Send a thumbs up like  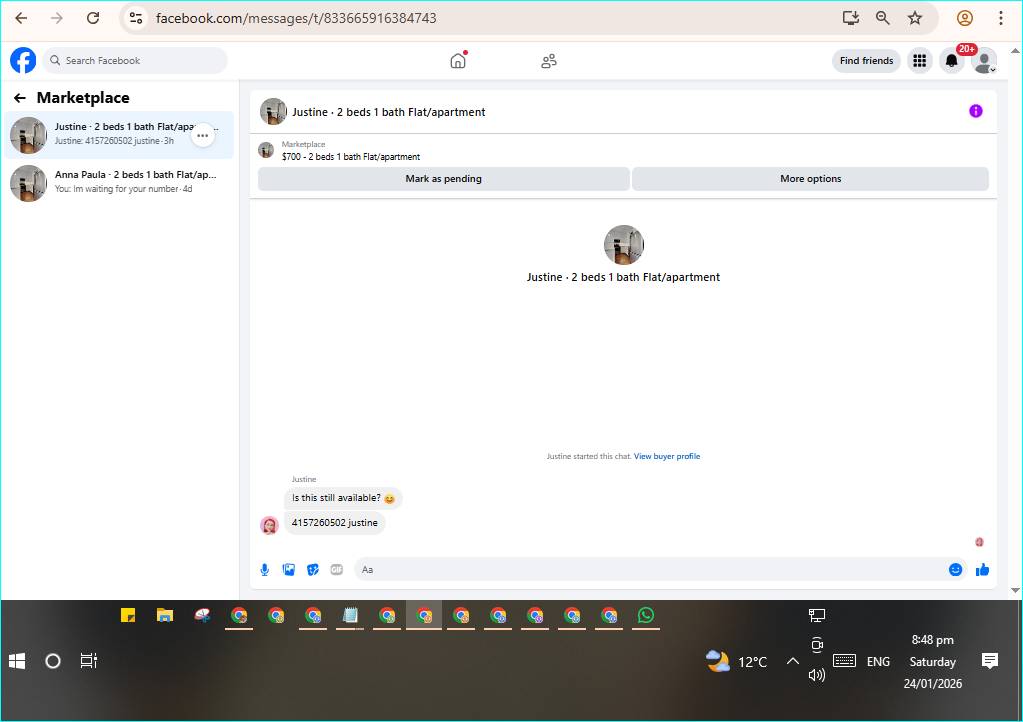[982, 569]
